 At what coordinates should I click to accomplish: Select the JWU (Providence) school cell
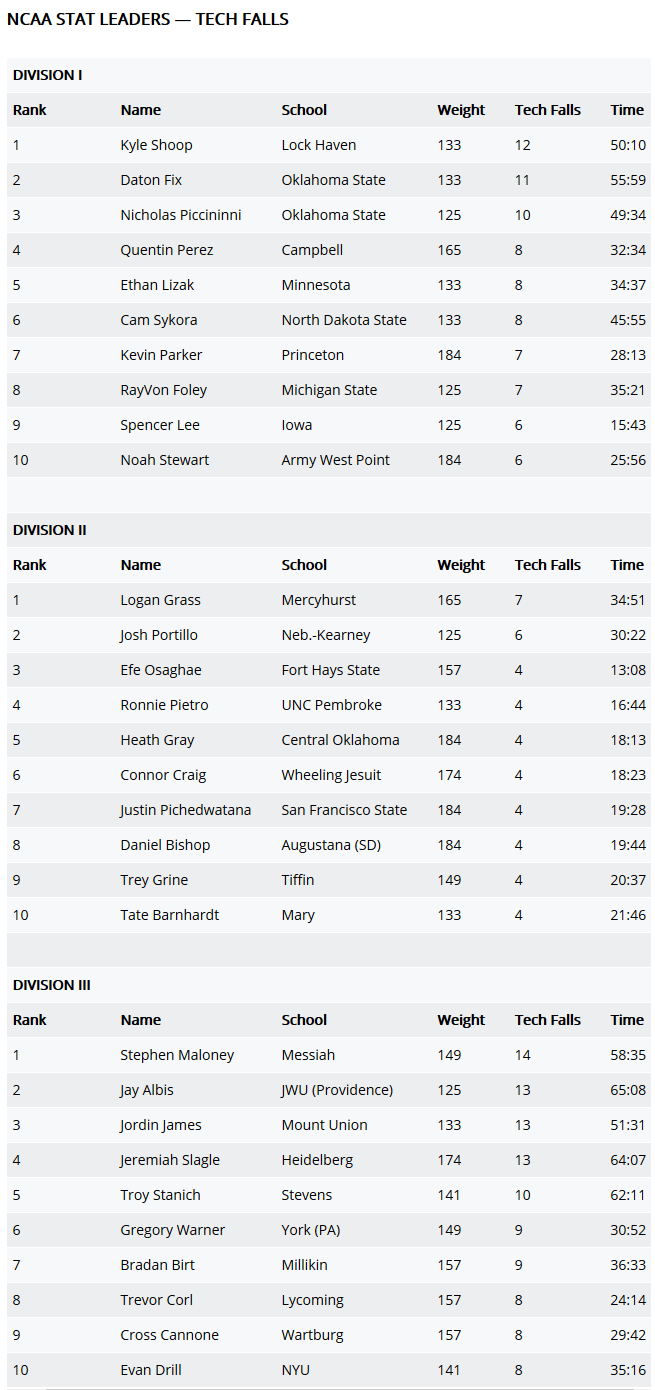(x=337, y=1090)
